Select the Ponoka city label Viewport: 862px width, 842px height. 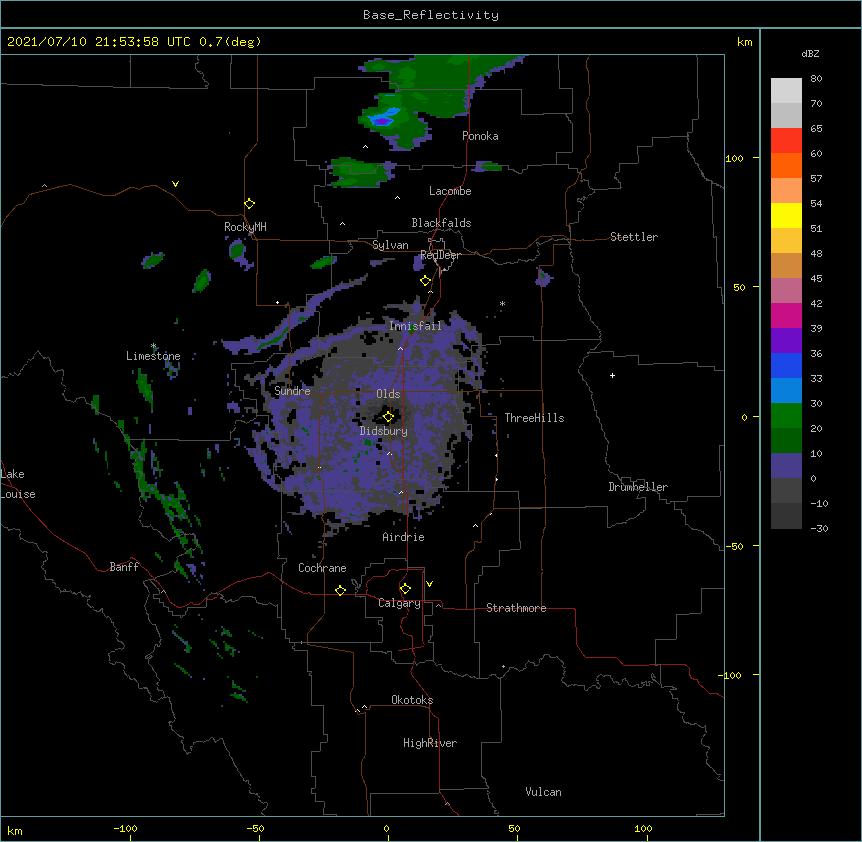[x=480, y=136]
